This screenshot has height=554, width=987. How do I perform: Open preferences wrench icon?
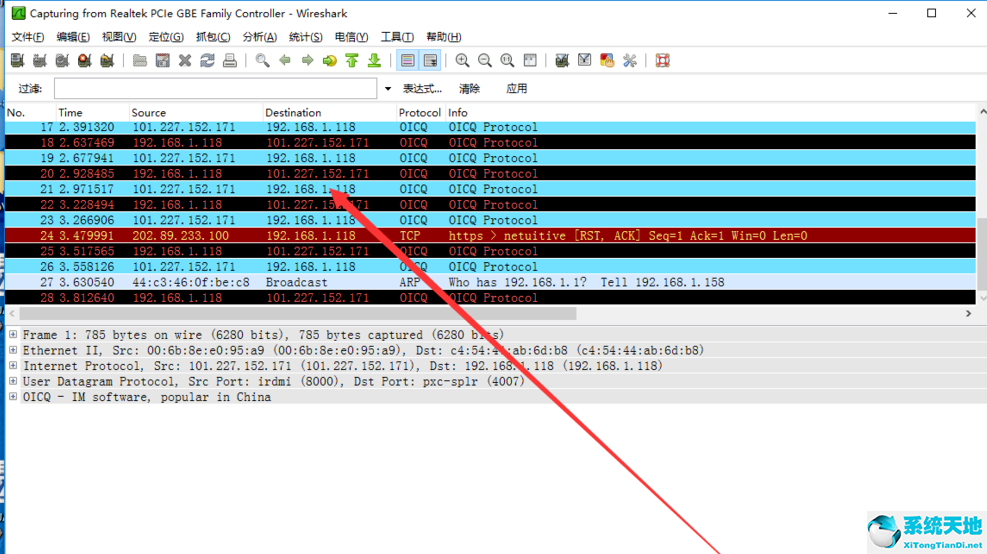pyautogui.click(x=629, y=60)
